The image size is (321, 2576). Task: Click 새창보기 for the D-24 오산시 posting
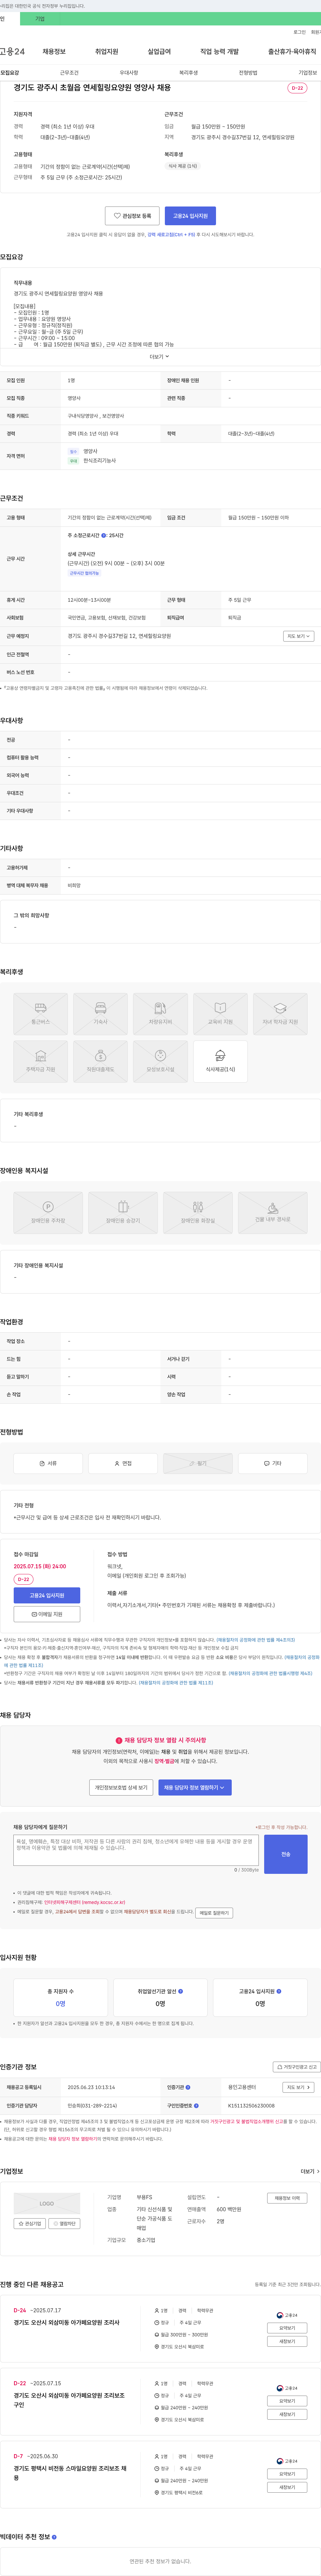click(x=287, y=2341)
